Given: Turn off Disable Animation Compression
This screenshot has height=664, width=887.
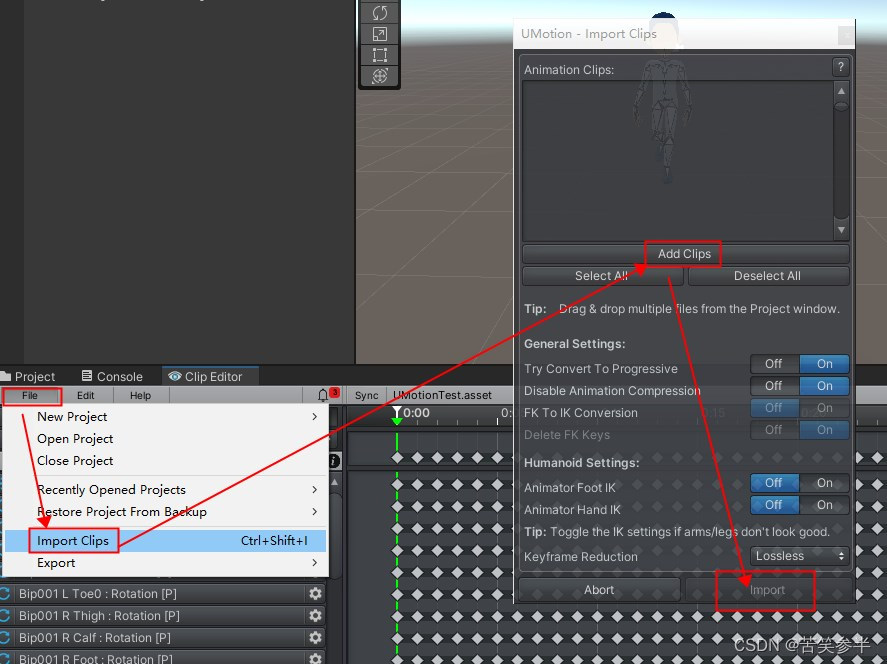Looking at the screenshot, I should point(774,385).
